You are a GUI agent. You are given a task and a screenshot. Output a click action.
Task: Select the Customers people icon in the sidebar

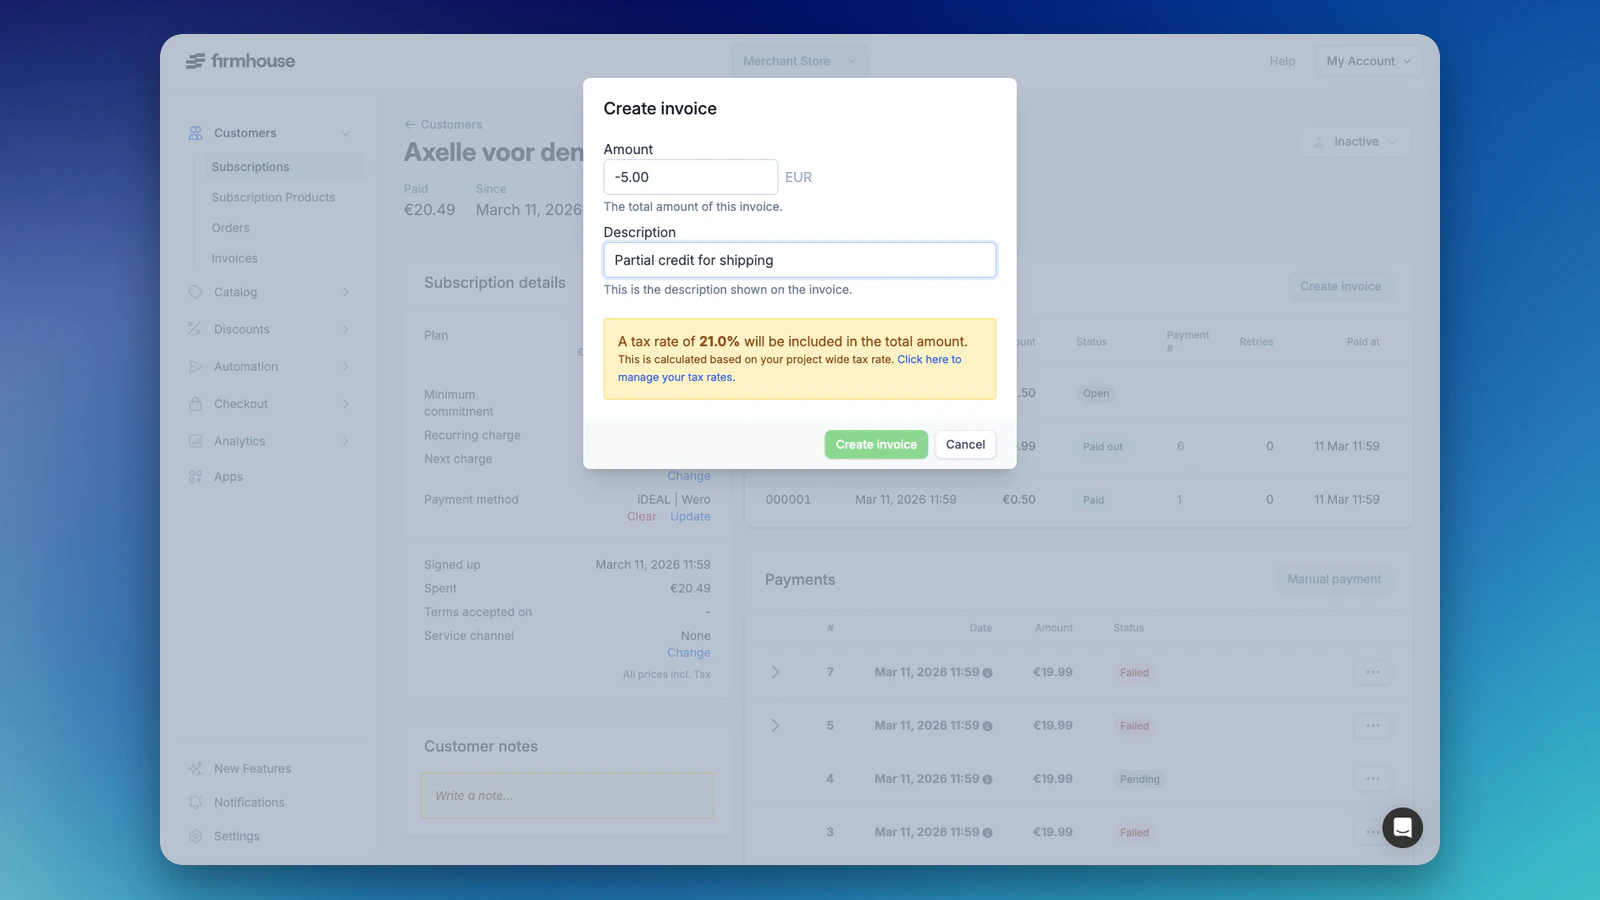tap(195, 132)
